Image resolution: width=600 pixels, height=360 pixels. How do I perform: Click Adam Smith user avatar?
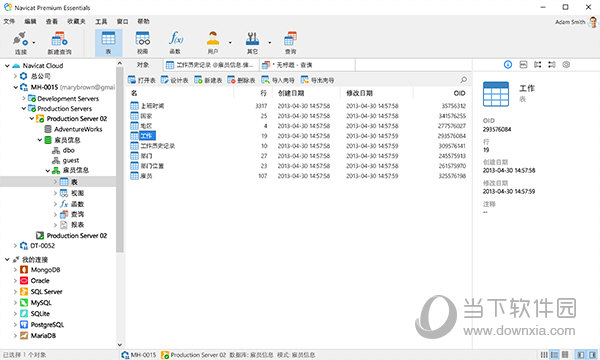point(594,22)
